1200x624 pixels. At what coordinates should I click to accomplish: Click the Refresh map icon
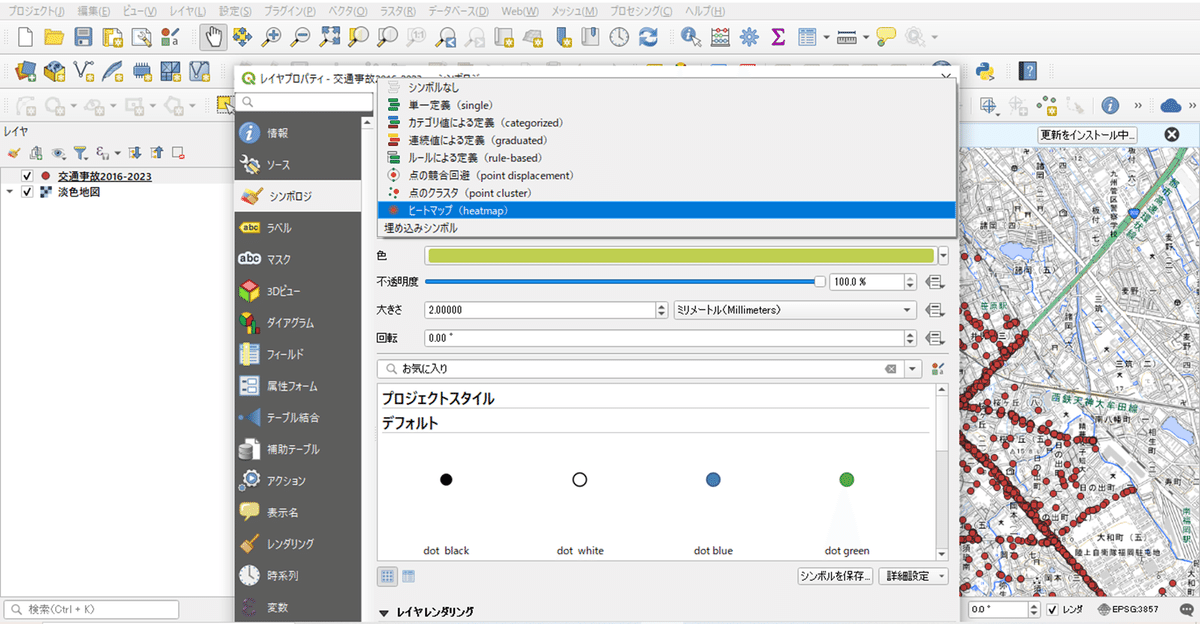coord(648,37)
